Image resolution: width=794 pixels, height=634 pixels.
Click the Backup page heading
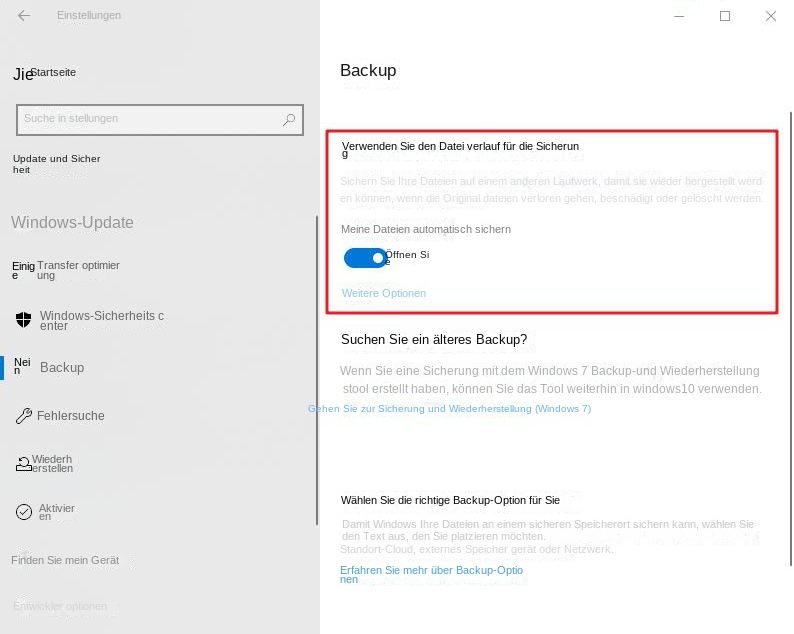tap(368, 70)
